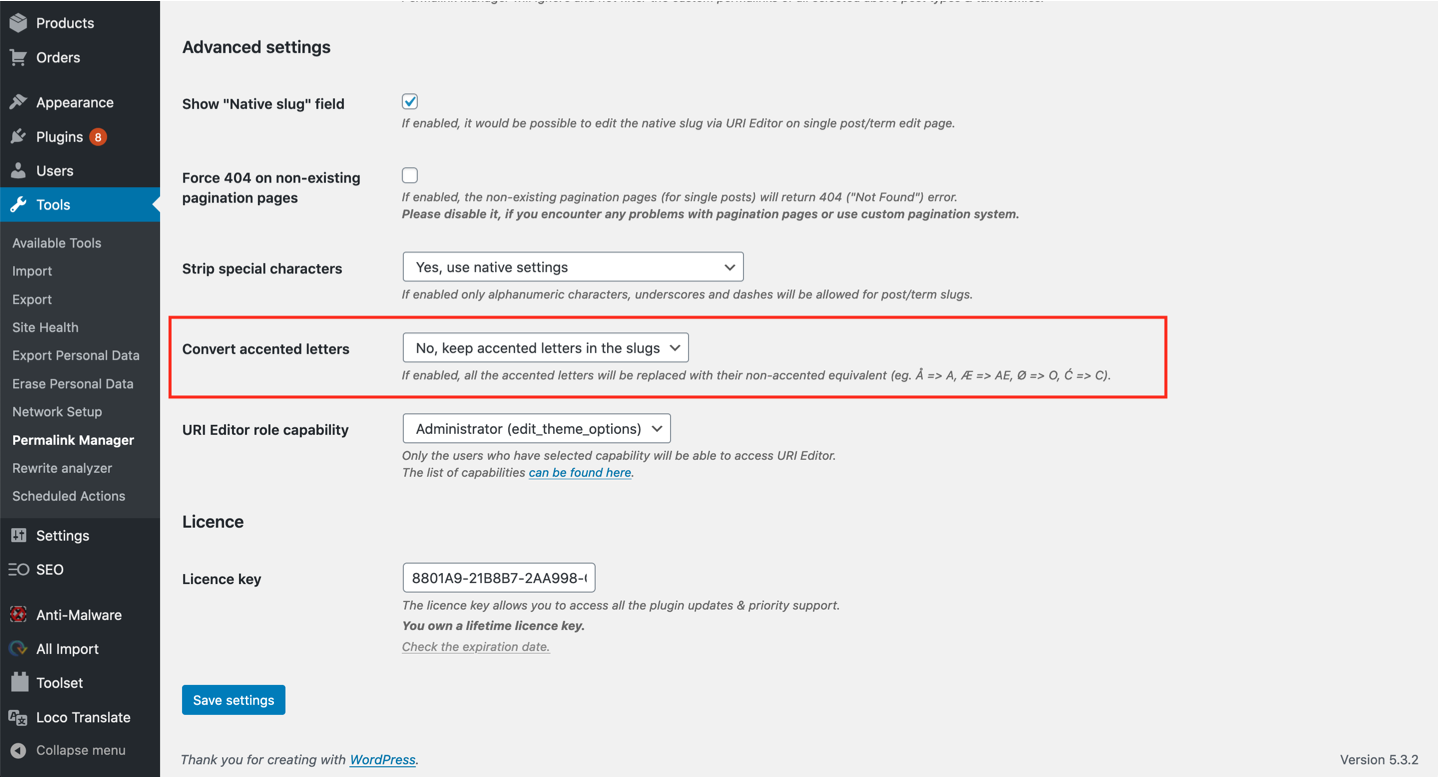Image resolution: width=1439 pixels, height=777 pixels.
Task: Click the Save settings button
Action: 234,700
